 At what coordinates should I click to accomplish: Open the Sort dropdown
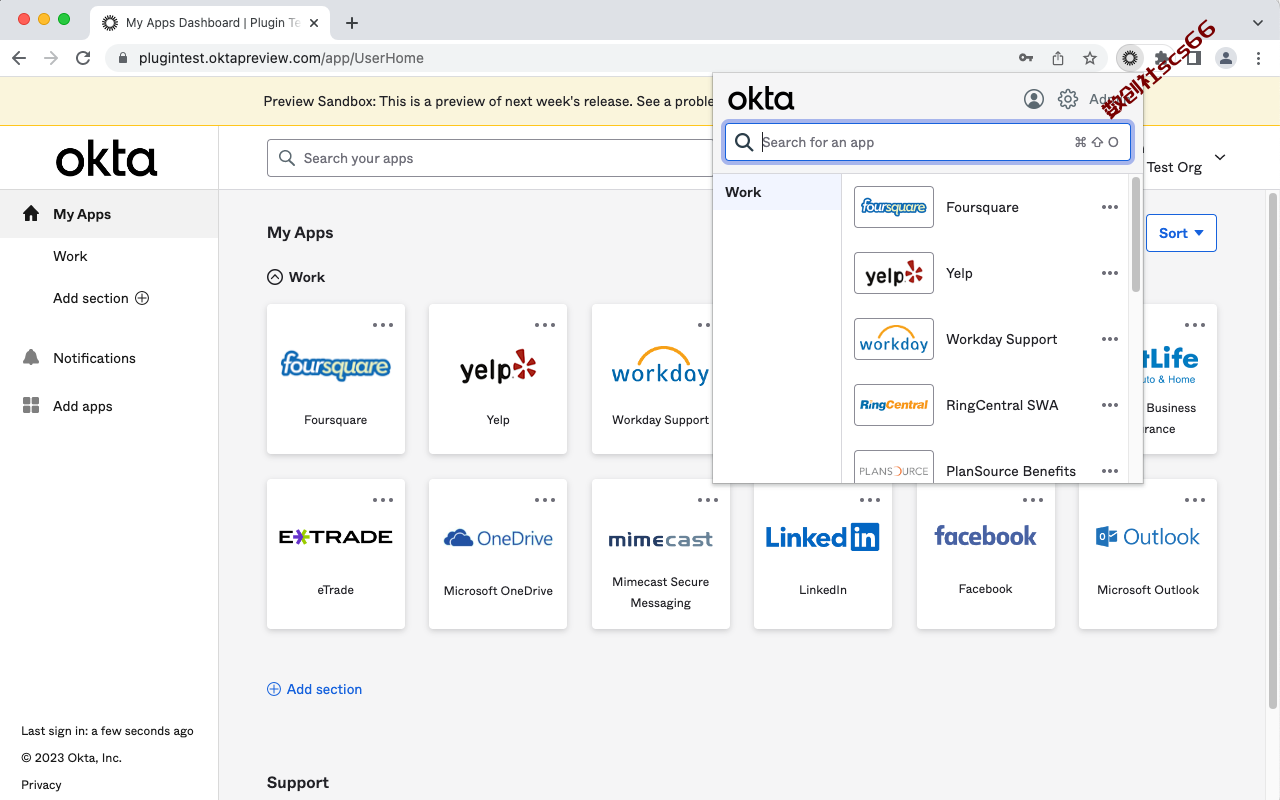pyautogui.click(x=1181, y=233)
